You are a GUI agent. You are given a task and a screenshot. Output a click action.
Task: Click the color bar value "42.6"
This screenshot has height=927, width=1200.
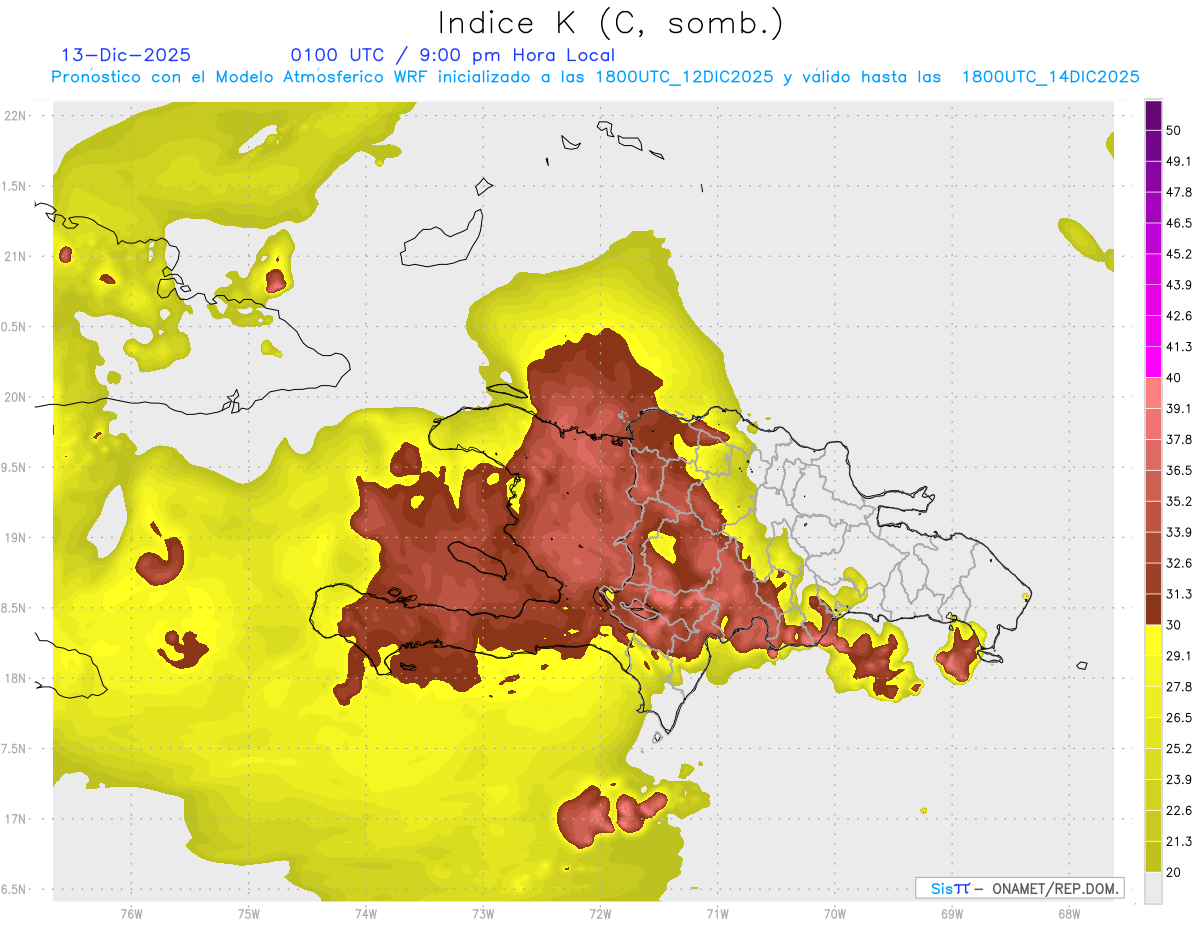(1179, 316)
